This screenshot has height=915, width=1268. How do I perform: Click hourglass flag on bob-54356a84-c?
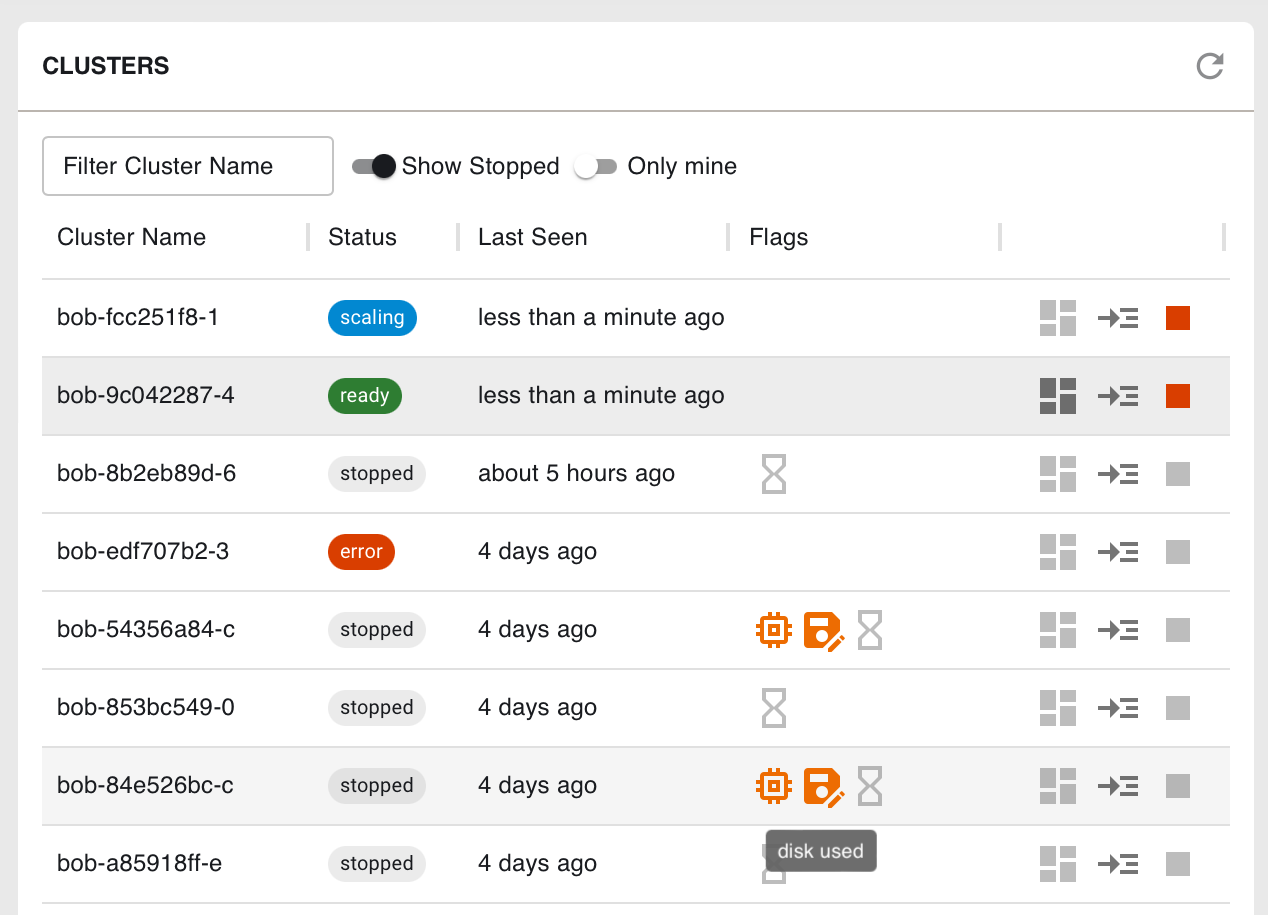click(870, 630)
